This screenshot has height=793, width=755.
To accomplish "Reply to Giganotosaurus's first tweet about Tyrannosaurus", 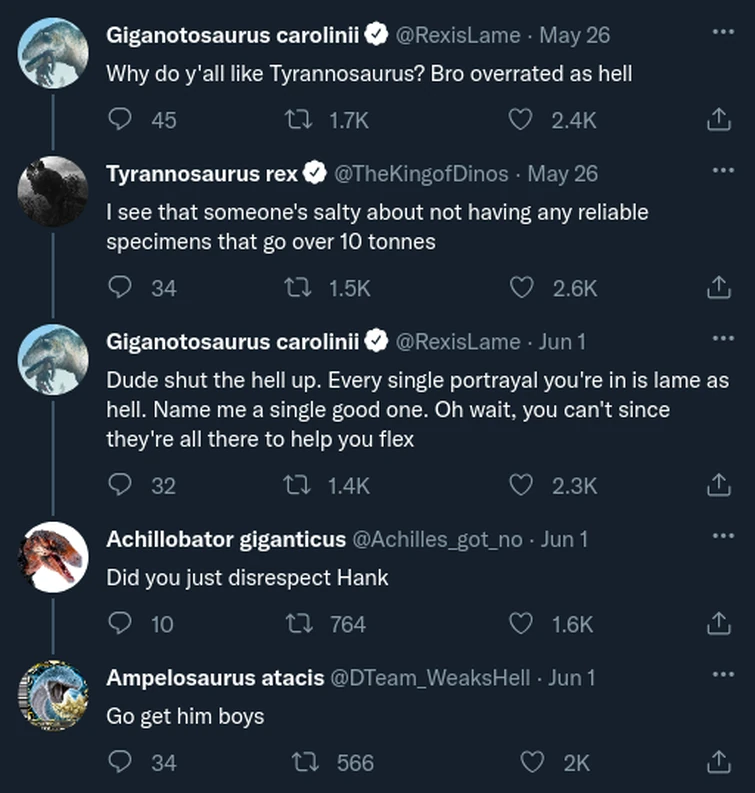I will tap(119, 120).
